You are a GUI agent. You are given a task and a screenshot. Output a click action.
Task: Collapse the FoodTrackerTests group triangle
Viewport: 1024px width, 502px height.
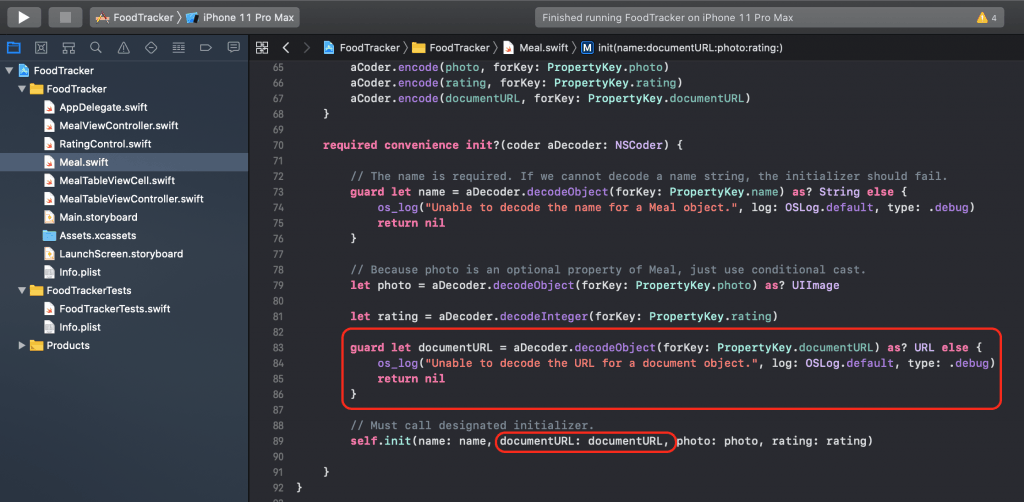[x=22, y=290]
